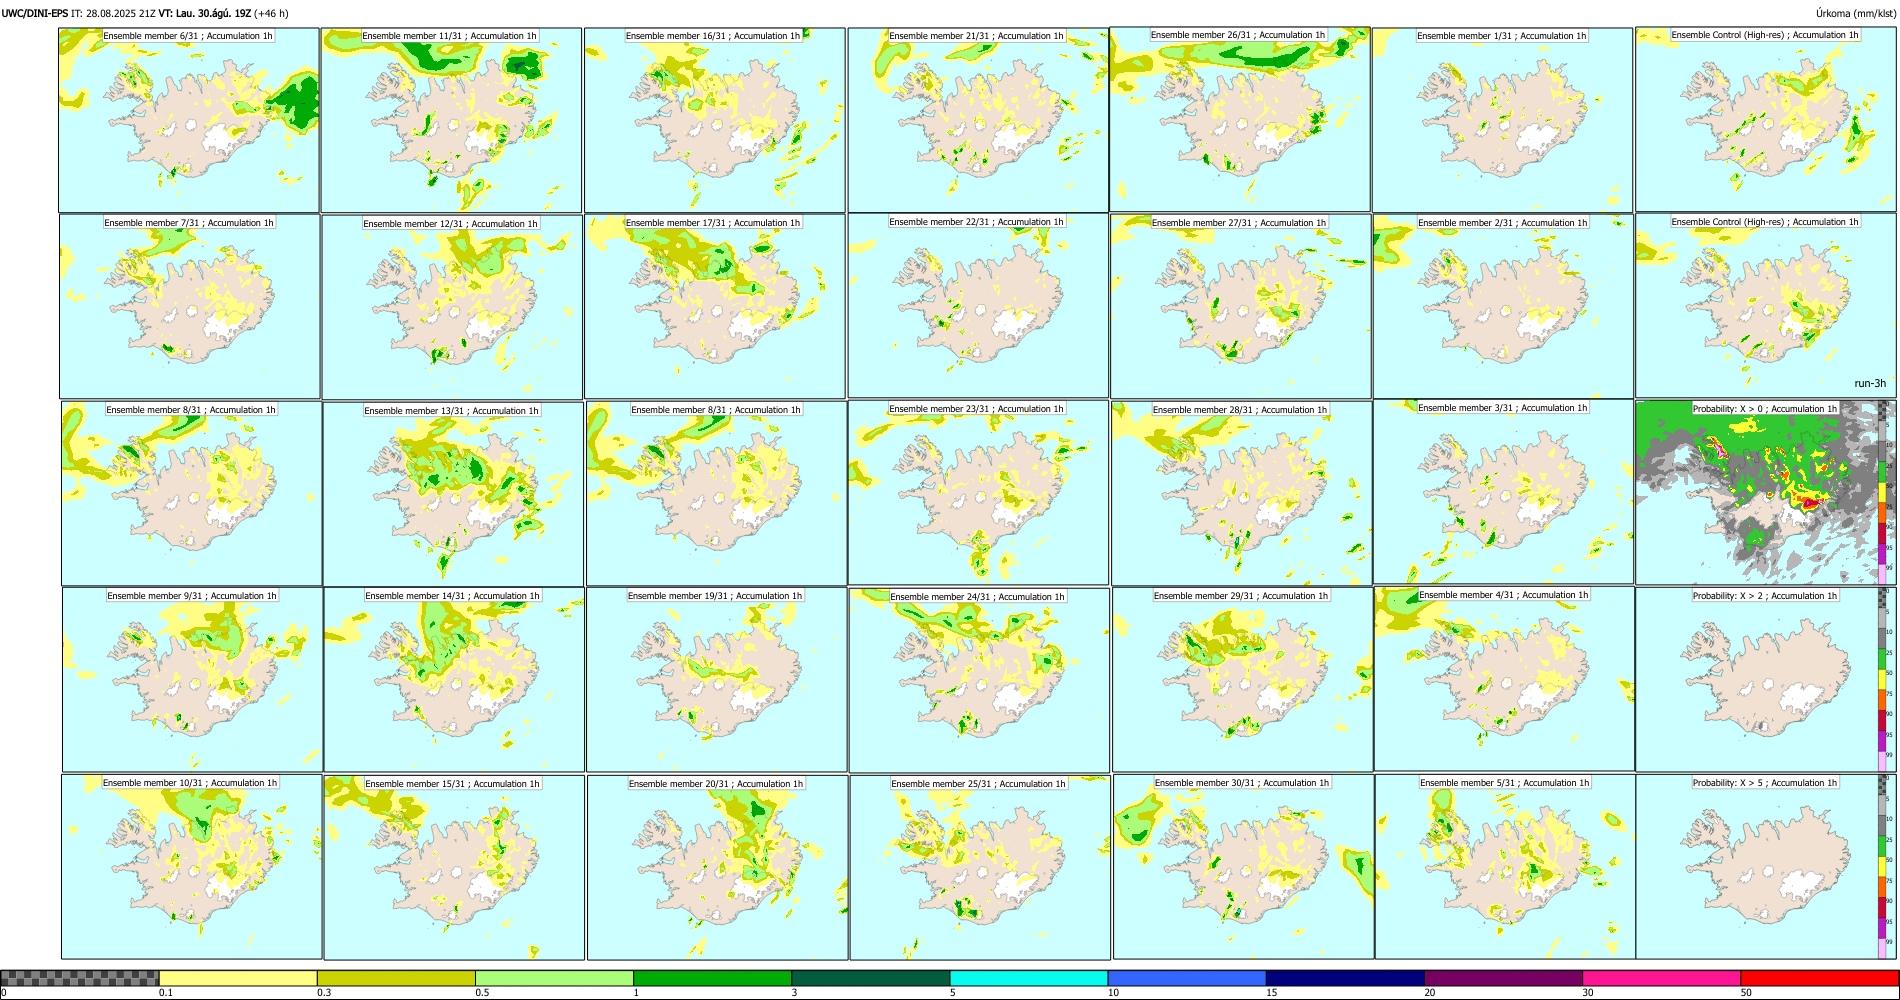Select the 'Ensemble member 25/31 ; Accumulation 1h' title

point(978,784)
